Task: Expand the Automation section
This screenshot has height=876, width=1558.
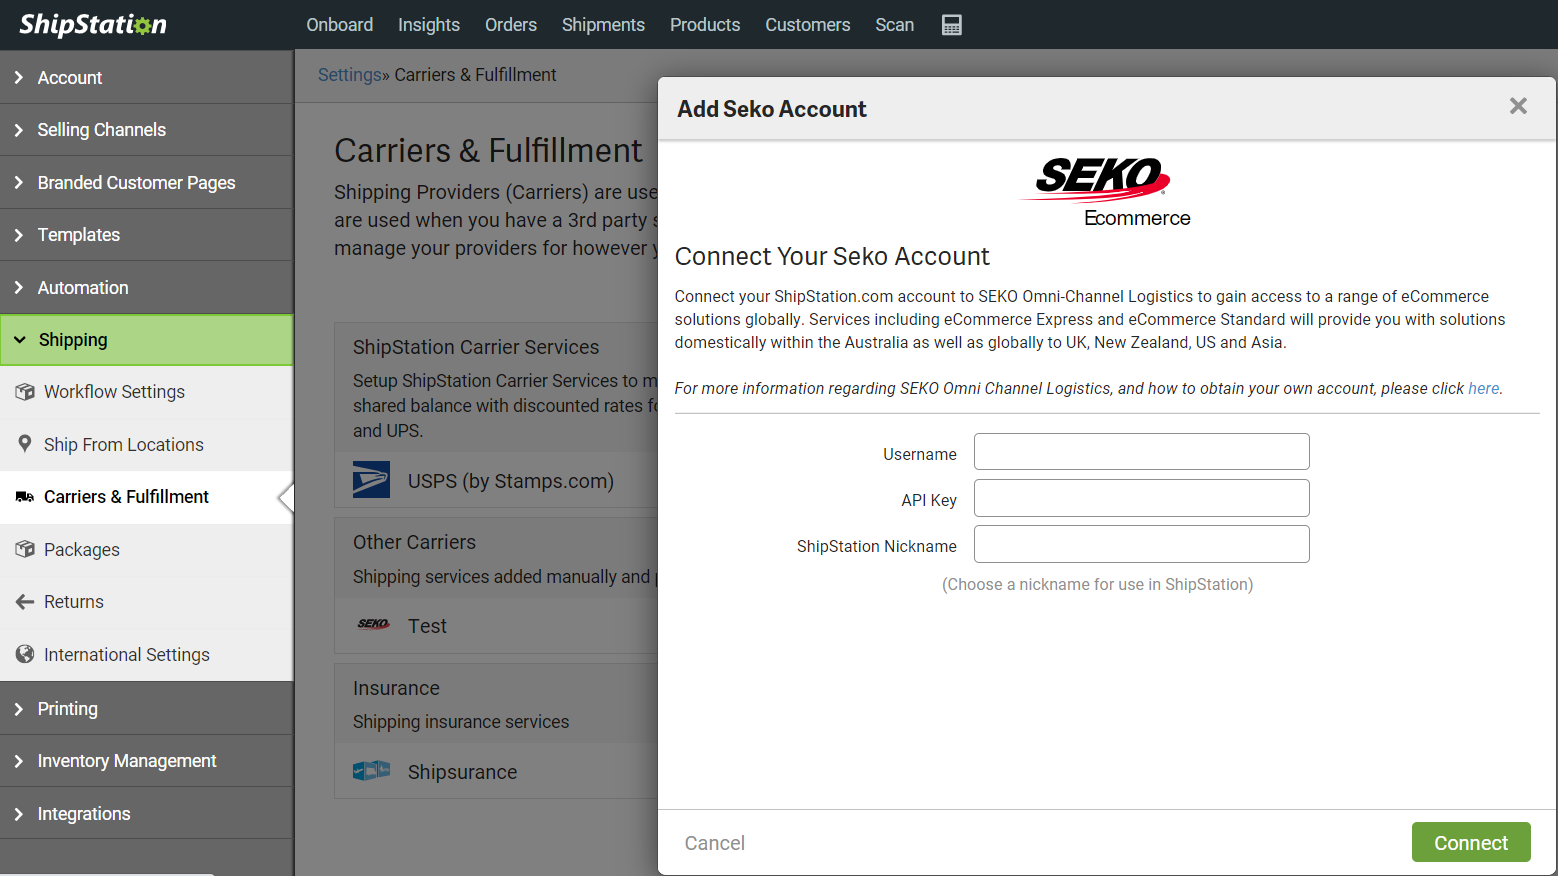Action: [x=147, y=288]
